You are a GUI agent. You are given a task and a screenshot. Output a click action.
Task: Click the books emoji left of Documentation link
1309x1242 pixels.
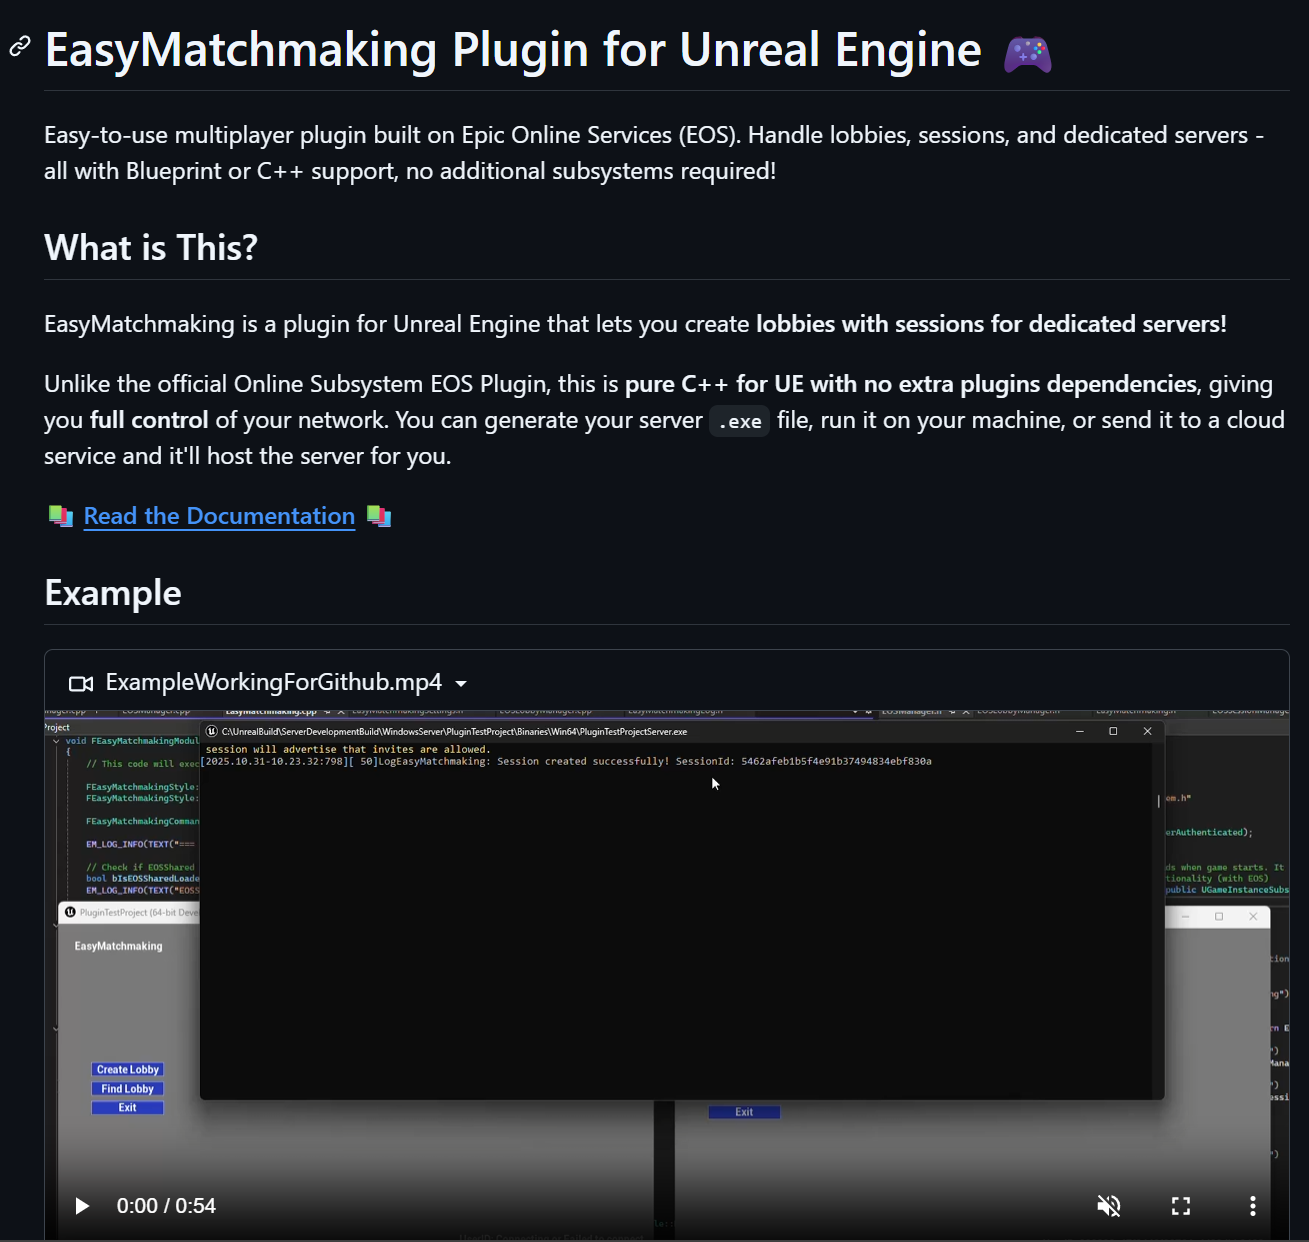pos(61,516)
